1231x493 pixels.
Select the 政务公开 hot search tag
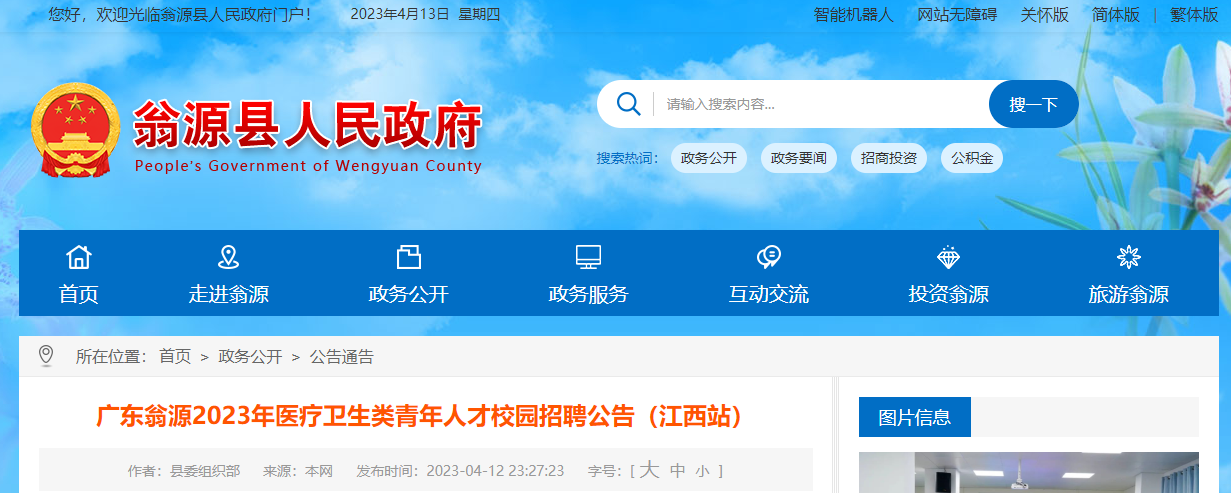click(x=709, y=158)
